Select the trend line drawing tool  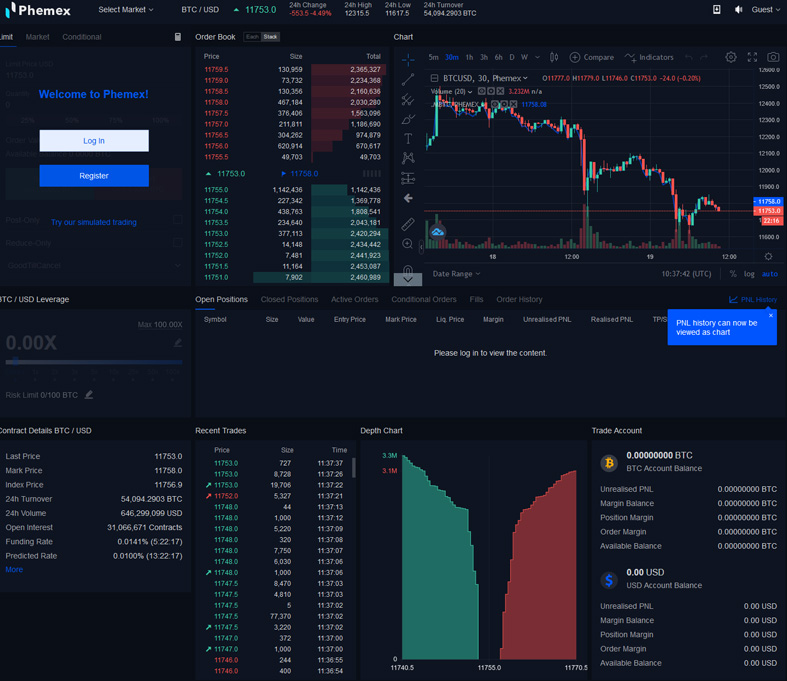click(x=408, y=79)
